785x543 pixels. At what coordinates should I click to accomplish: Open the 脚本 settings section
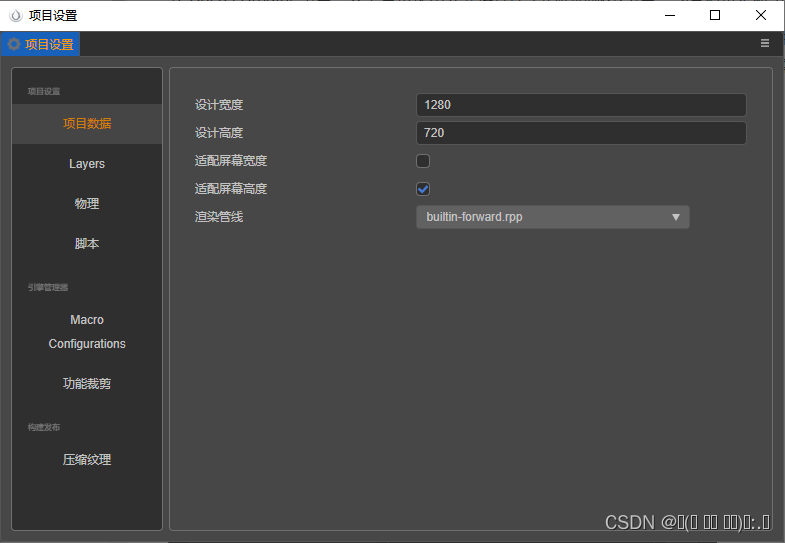[87, 244]
